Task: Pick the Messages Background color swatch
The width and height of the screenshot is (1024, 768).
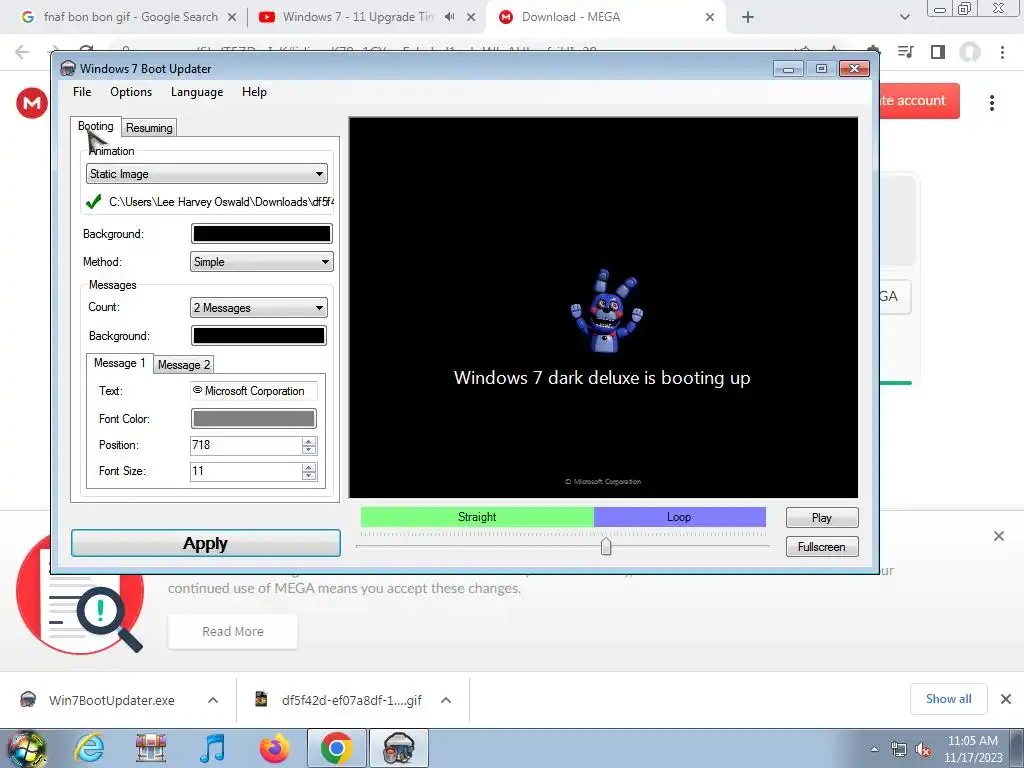Action: [259, 336]
